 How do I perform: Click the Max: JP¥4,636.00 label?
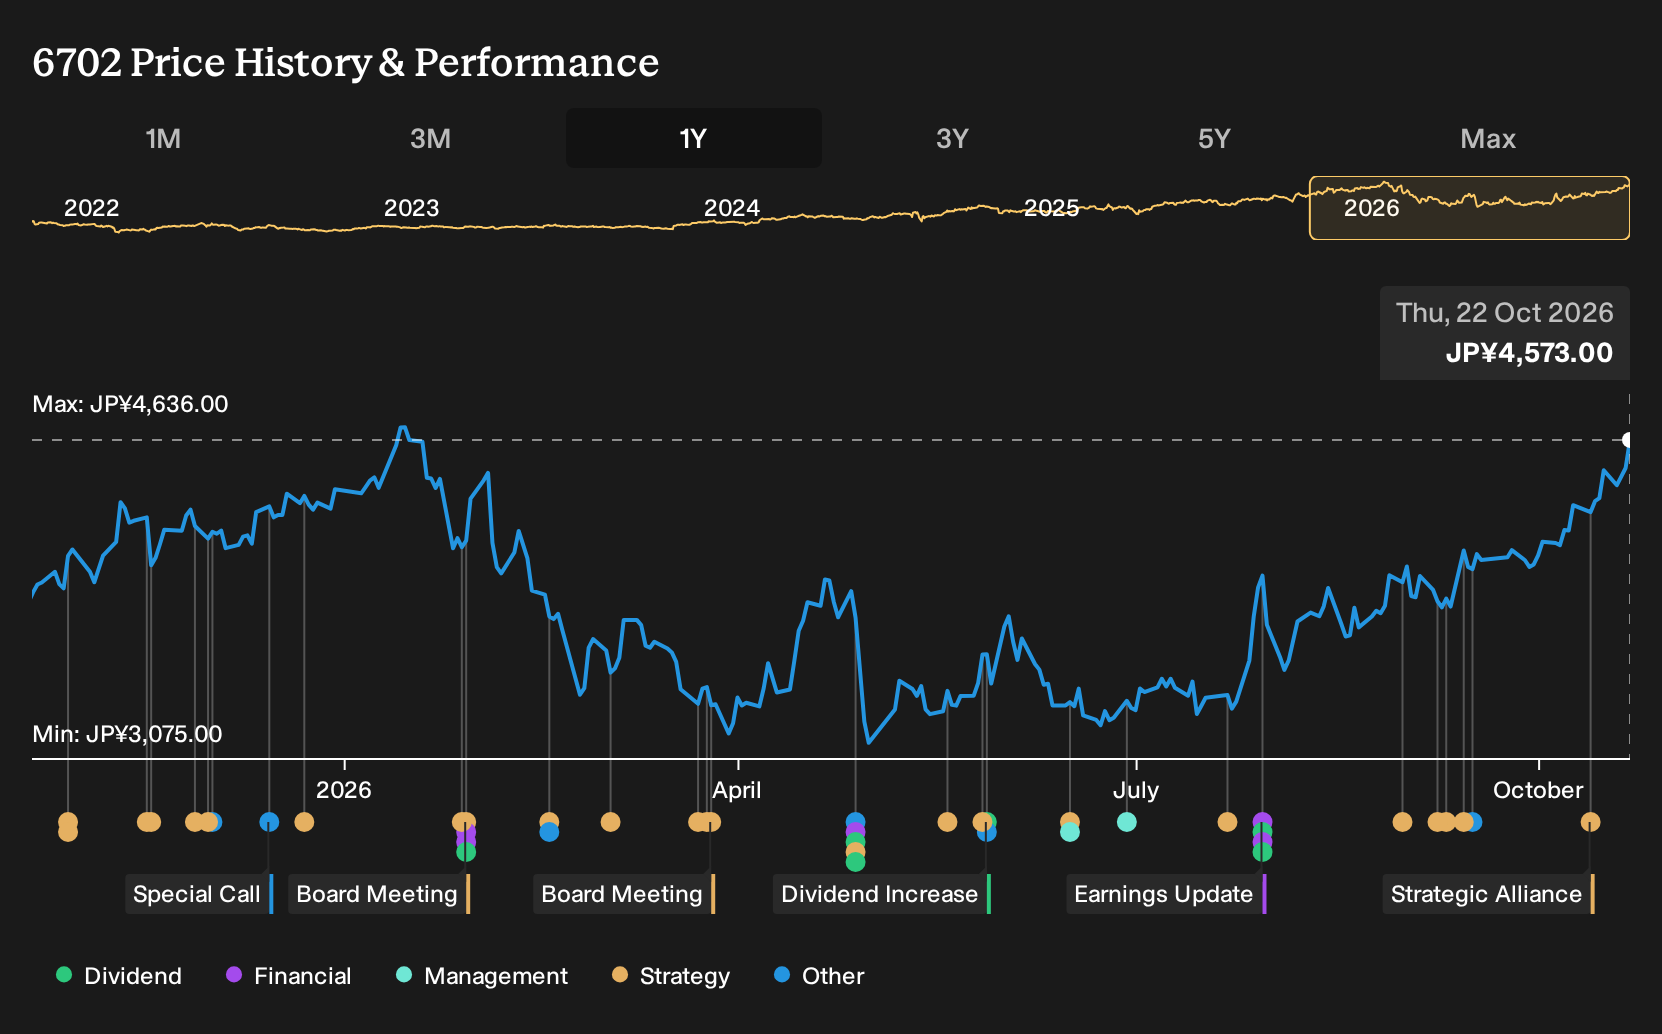[x=130, y=404]
